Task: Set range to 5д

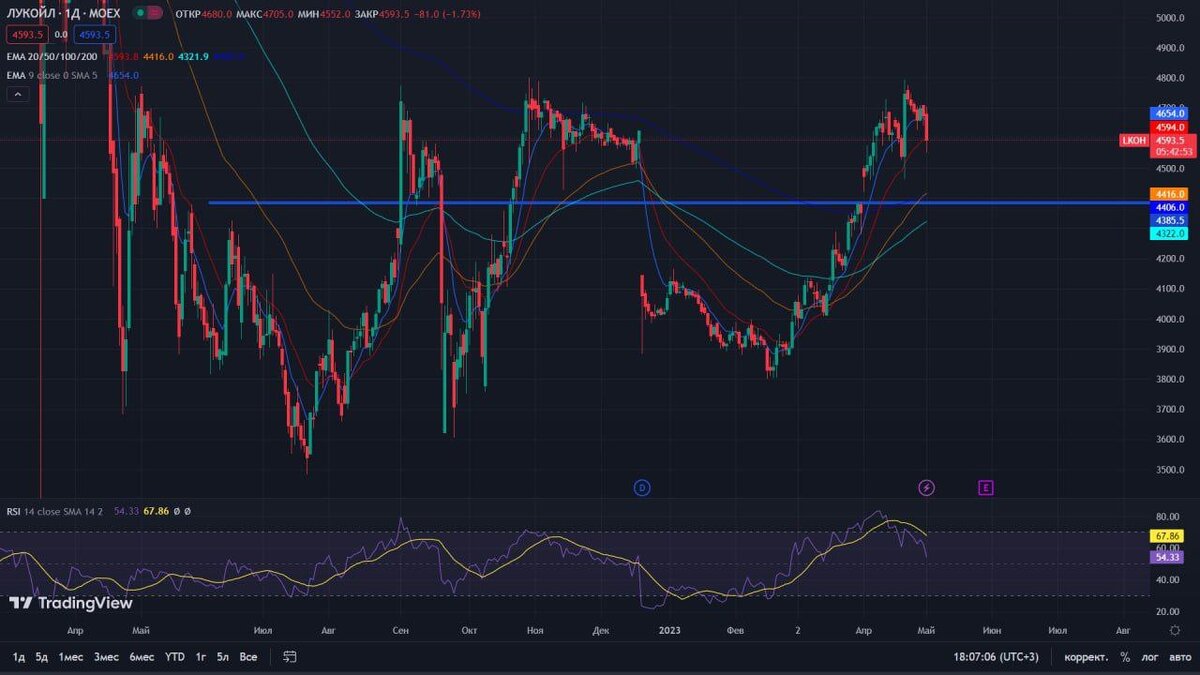Action: pyautogui.click(x=42, y=657)
